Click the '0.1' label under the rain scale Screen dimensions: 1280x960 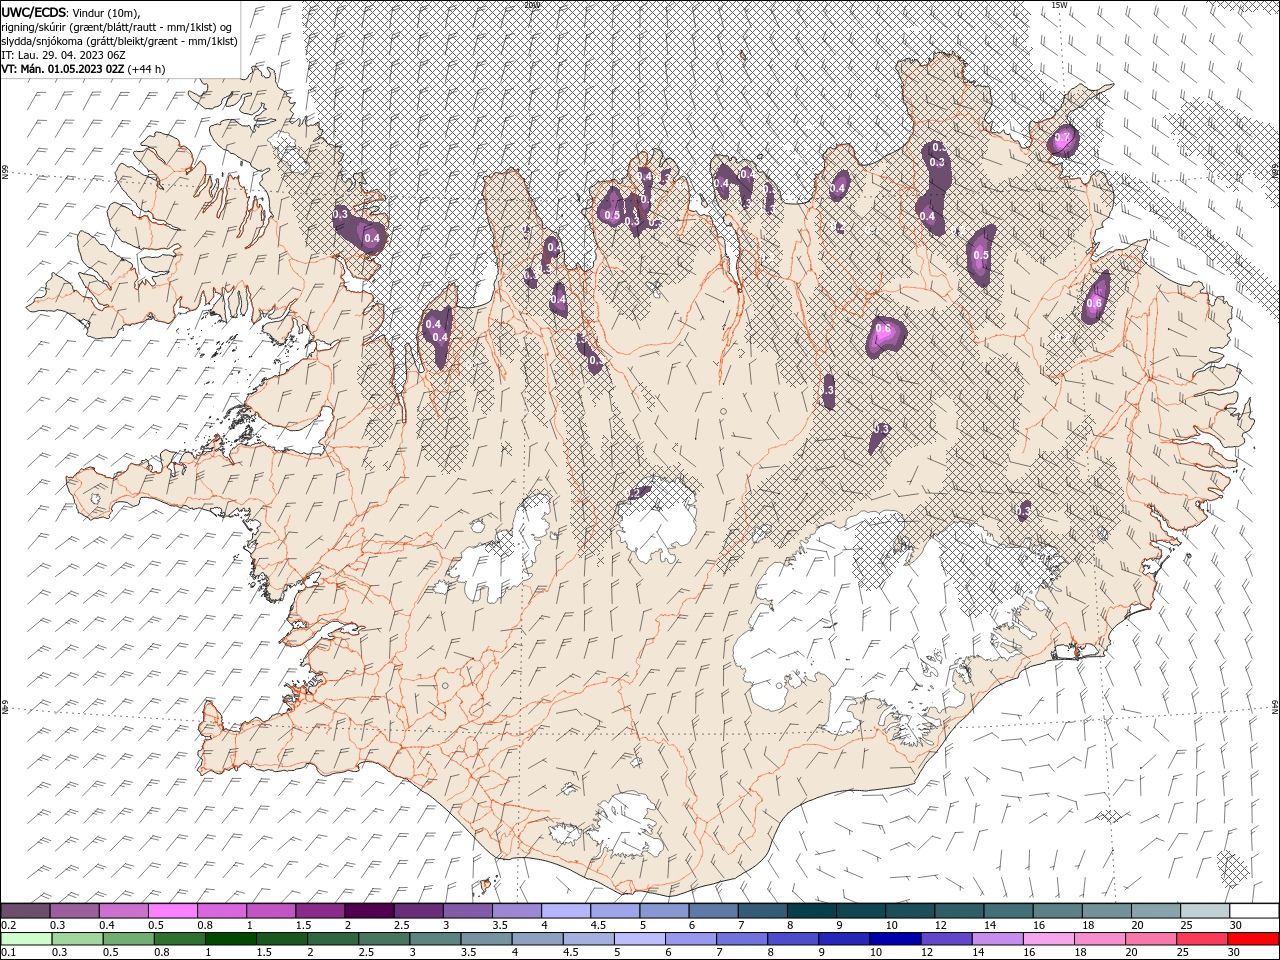pyautogui.click(x=8, y=952)
